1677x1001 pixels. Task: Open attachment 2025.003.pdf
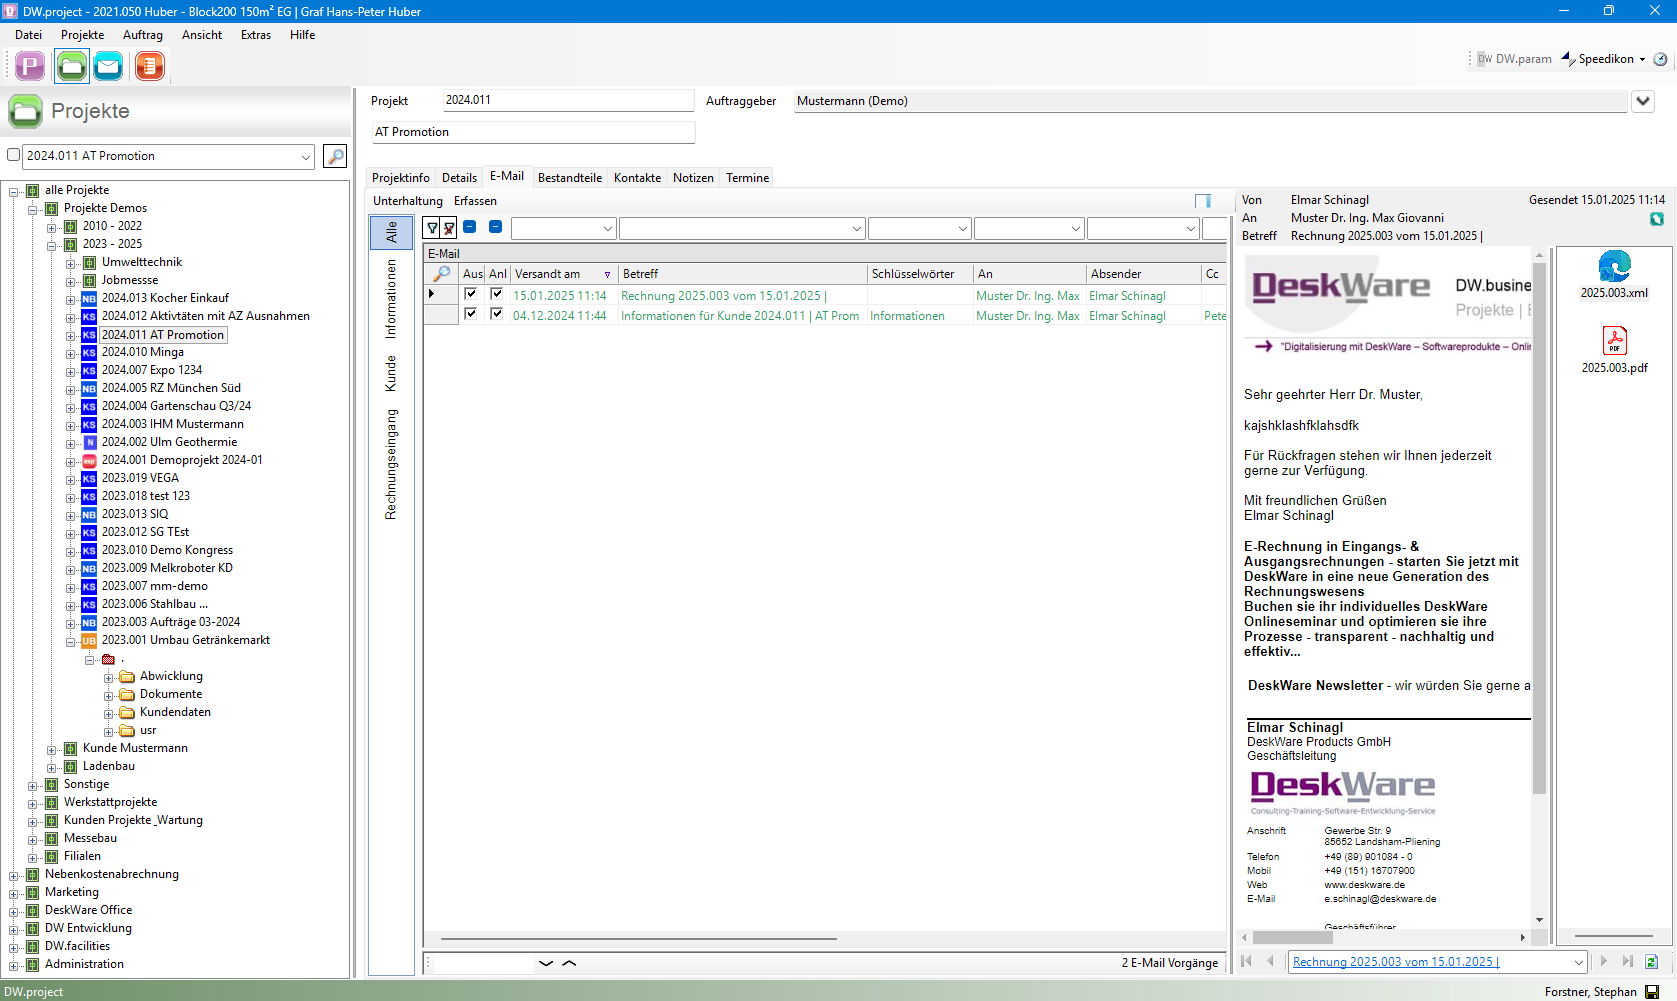[1614, 350]
